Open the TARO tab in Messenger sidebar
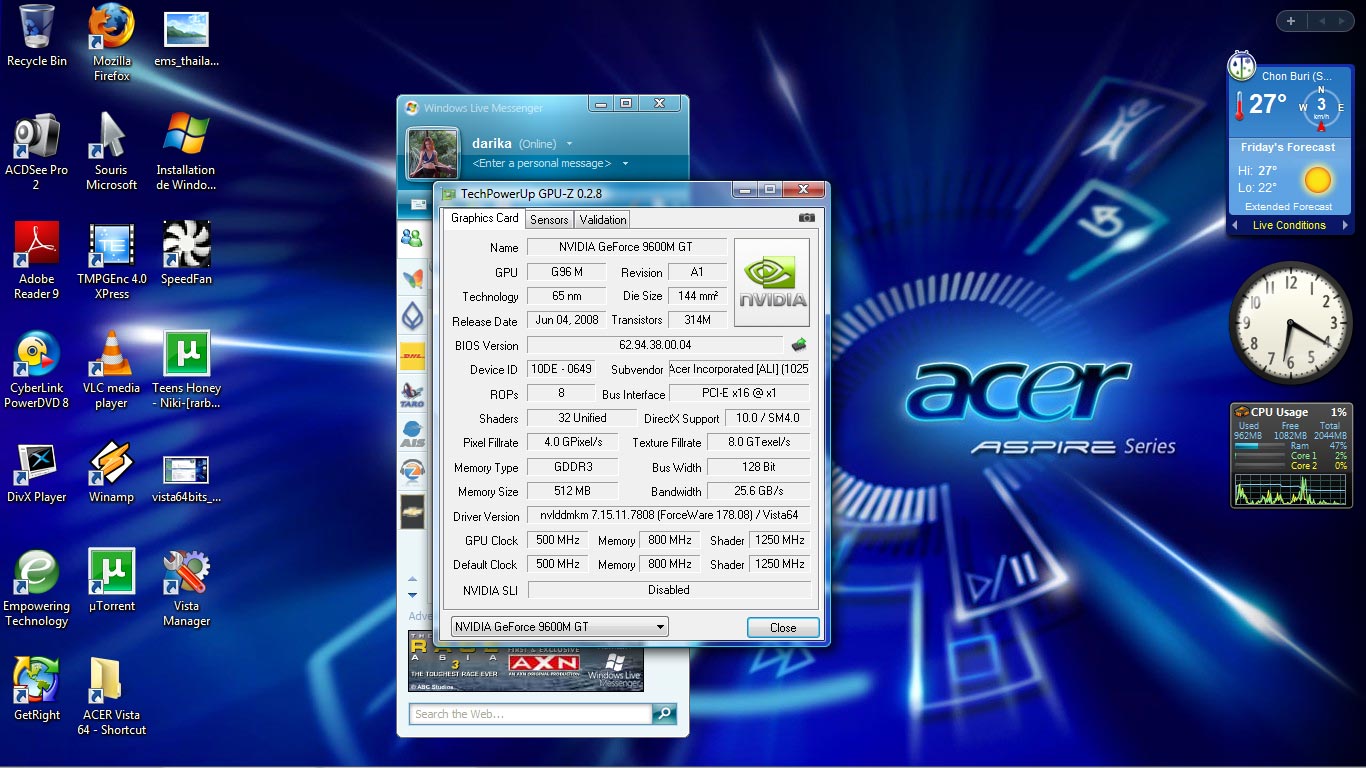Screen dimensions: 1366x768 click(x=412, y=394)
